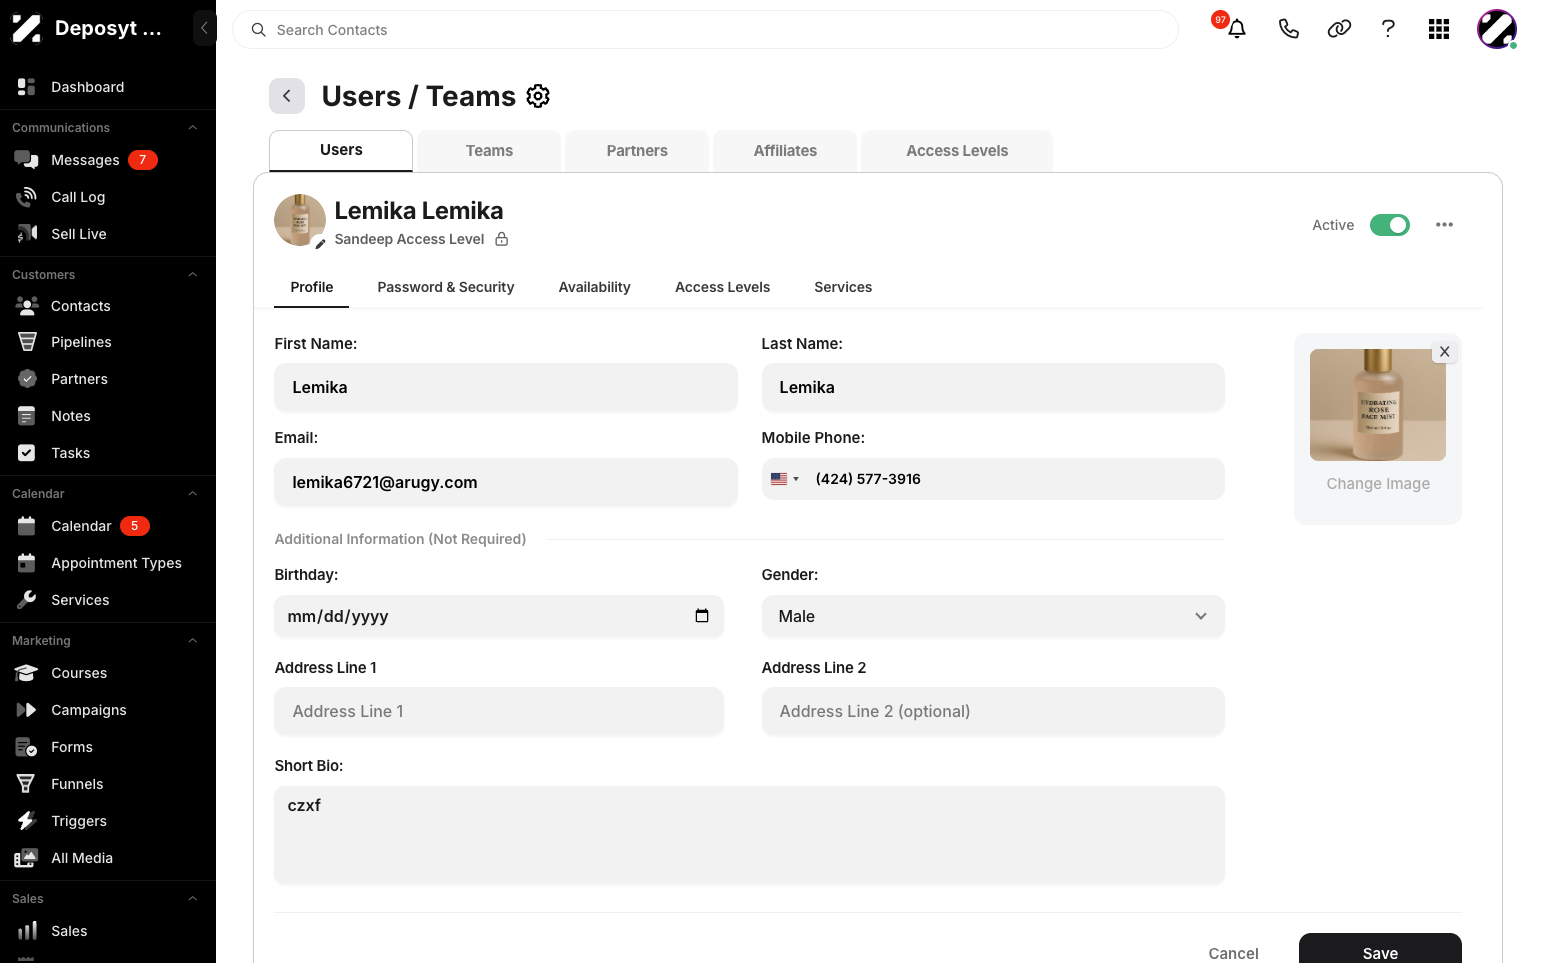The width and height of the screenshot is (1541, 963).
Task: Collapse the Sales section header
Action: pyautogui.click(x=193, y=899)
